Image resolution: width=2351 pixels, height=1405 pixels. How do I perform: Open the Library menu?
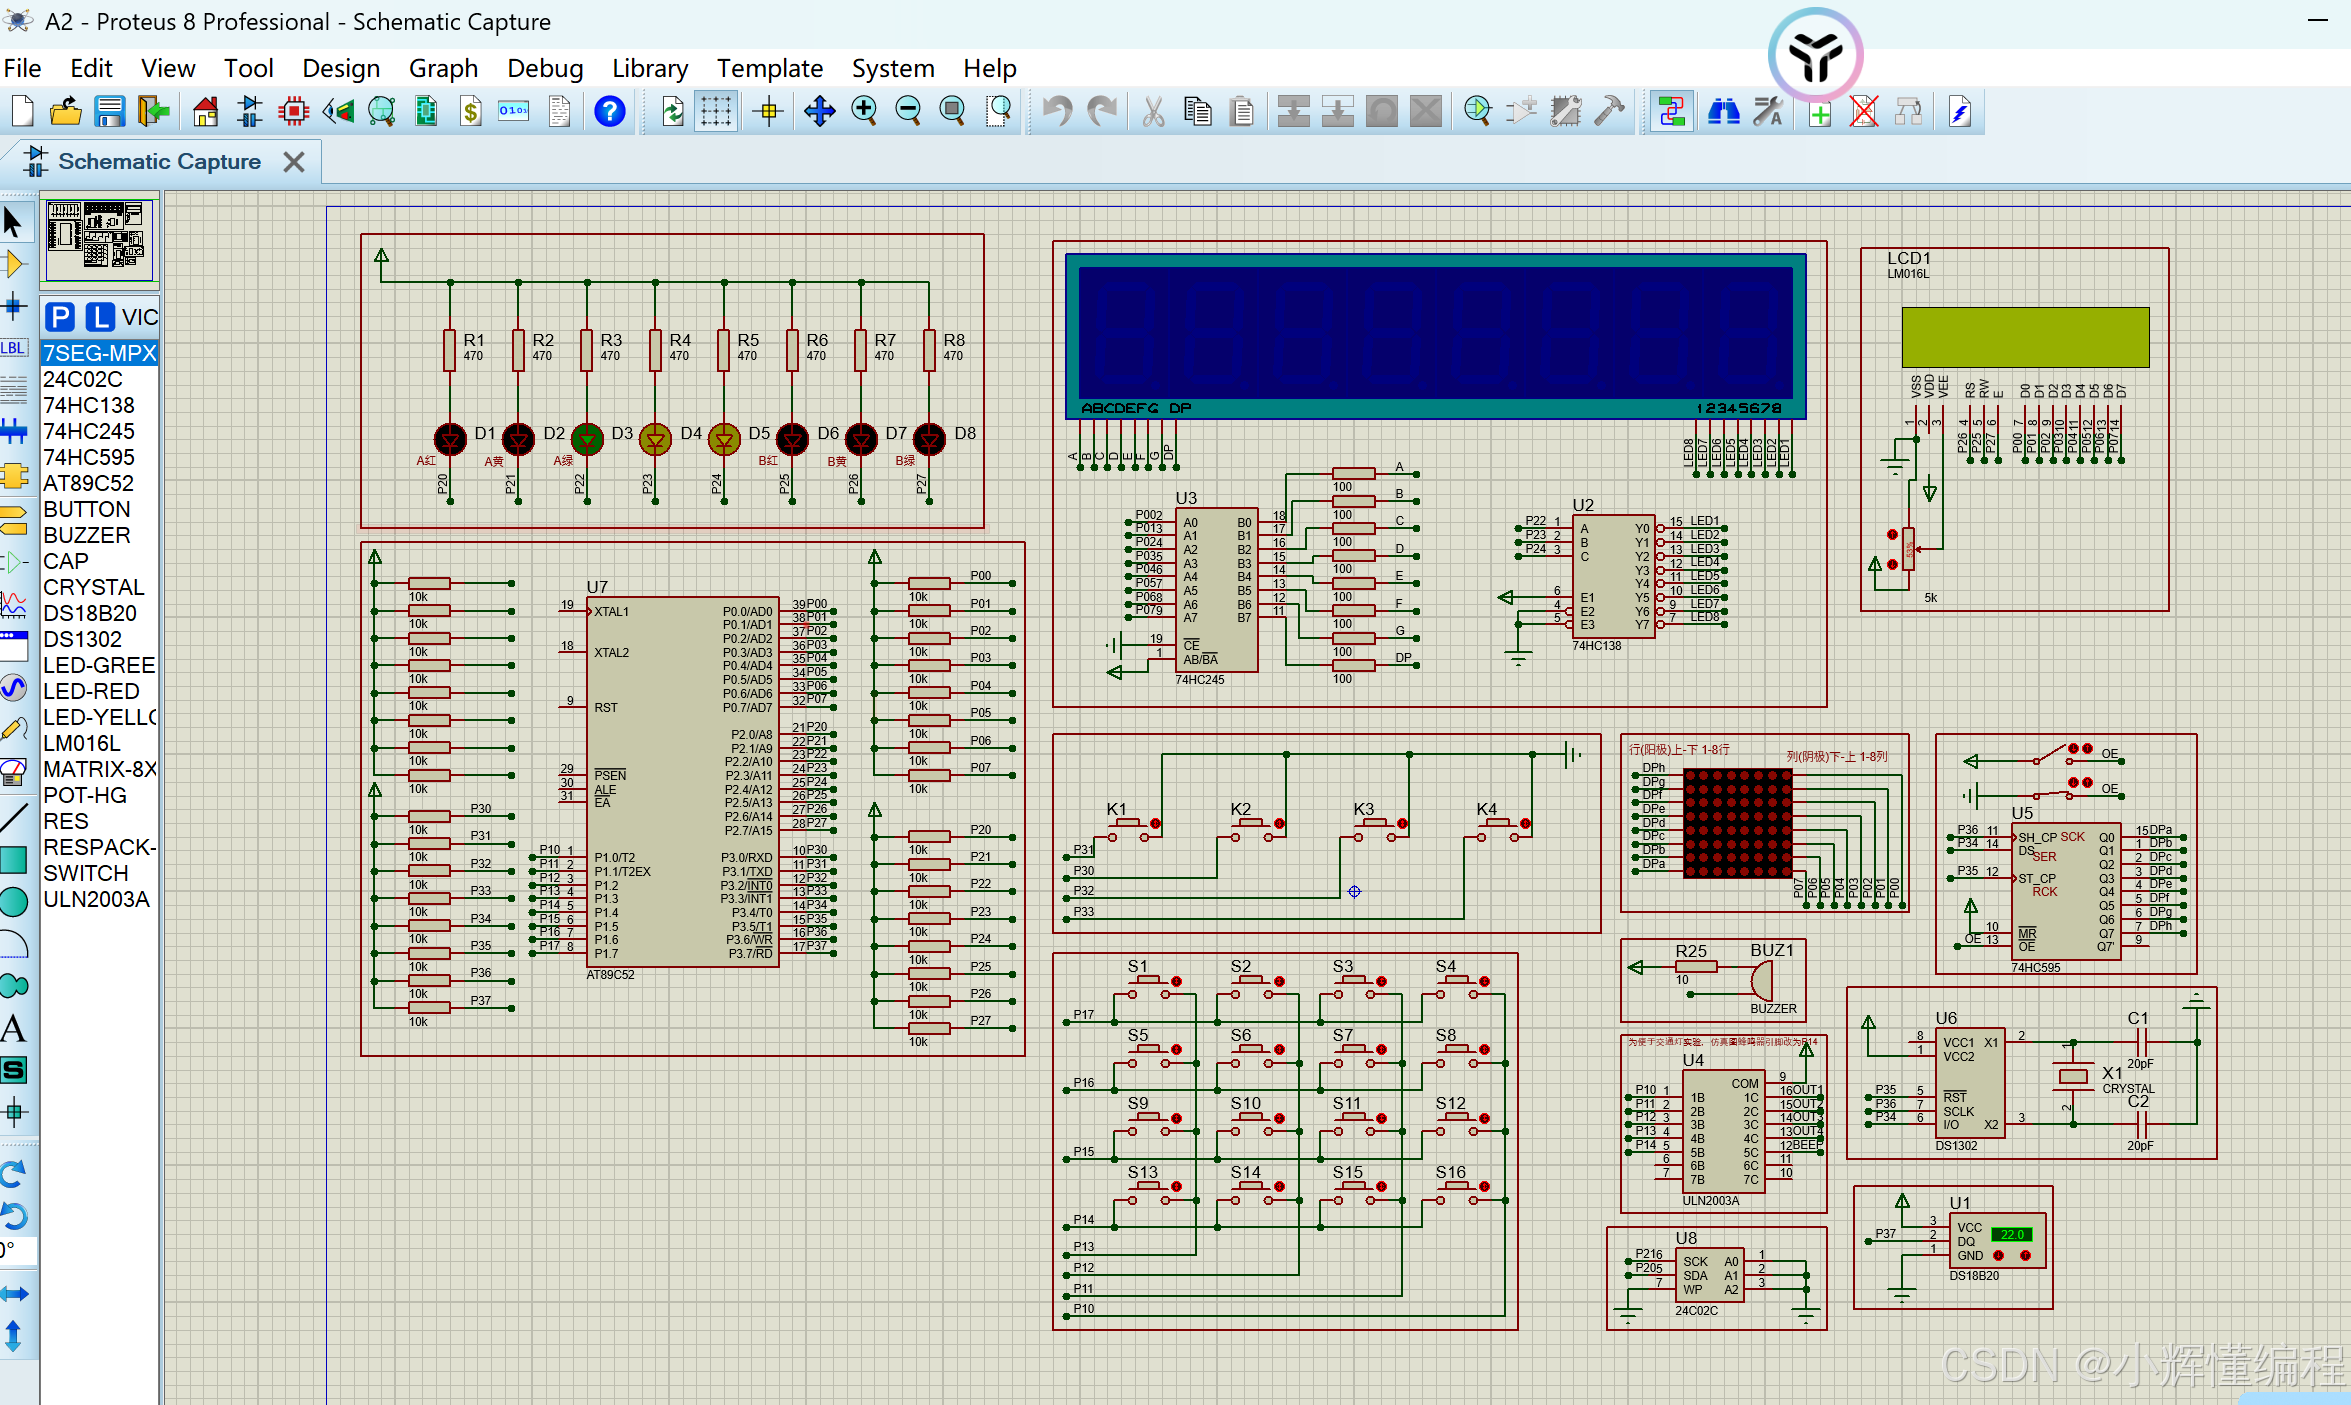tap(650, 68)
